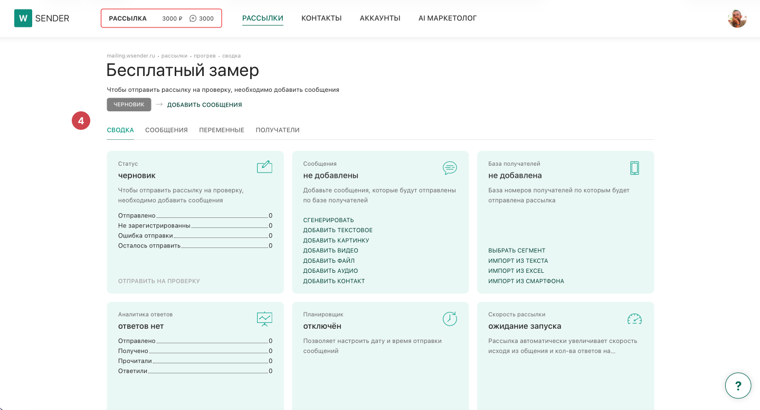
Task: Click the Сгенерировать link
Action: 329,220
